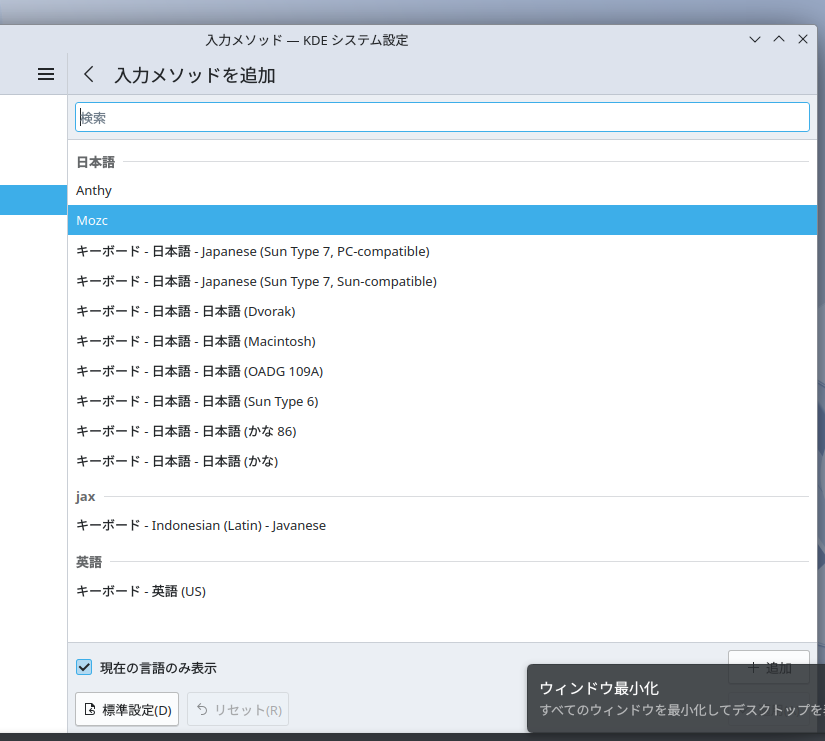Maximize the window using the up chevron
825x741 pixels.
tap(779, 40)
